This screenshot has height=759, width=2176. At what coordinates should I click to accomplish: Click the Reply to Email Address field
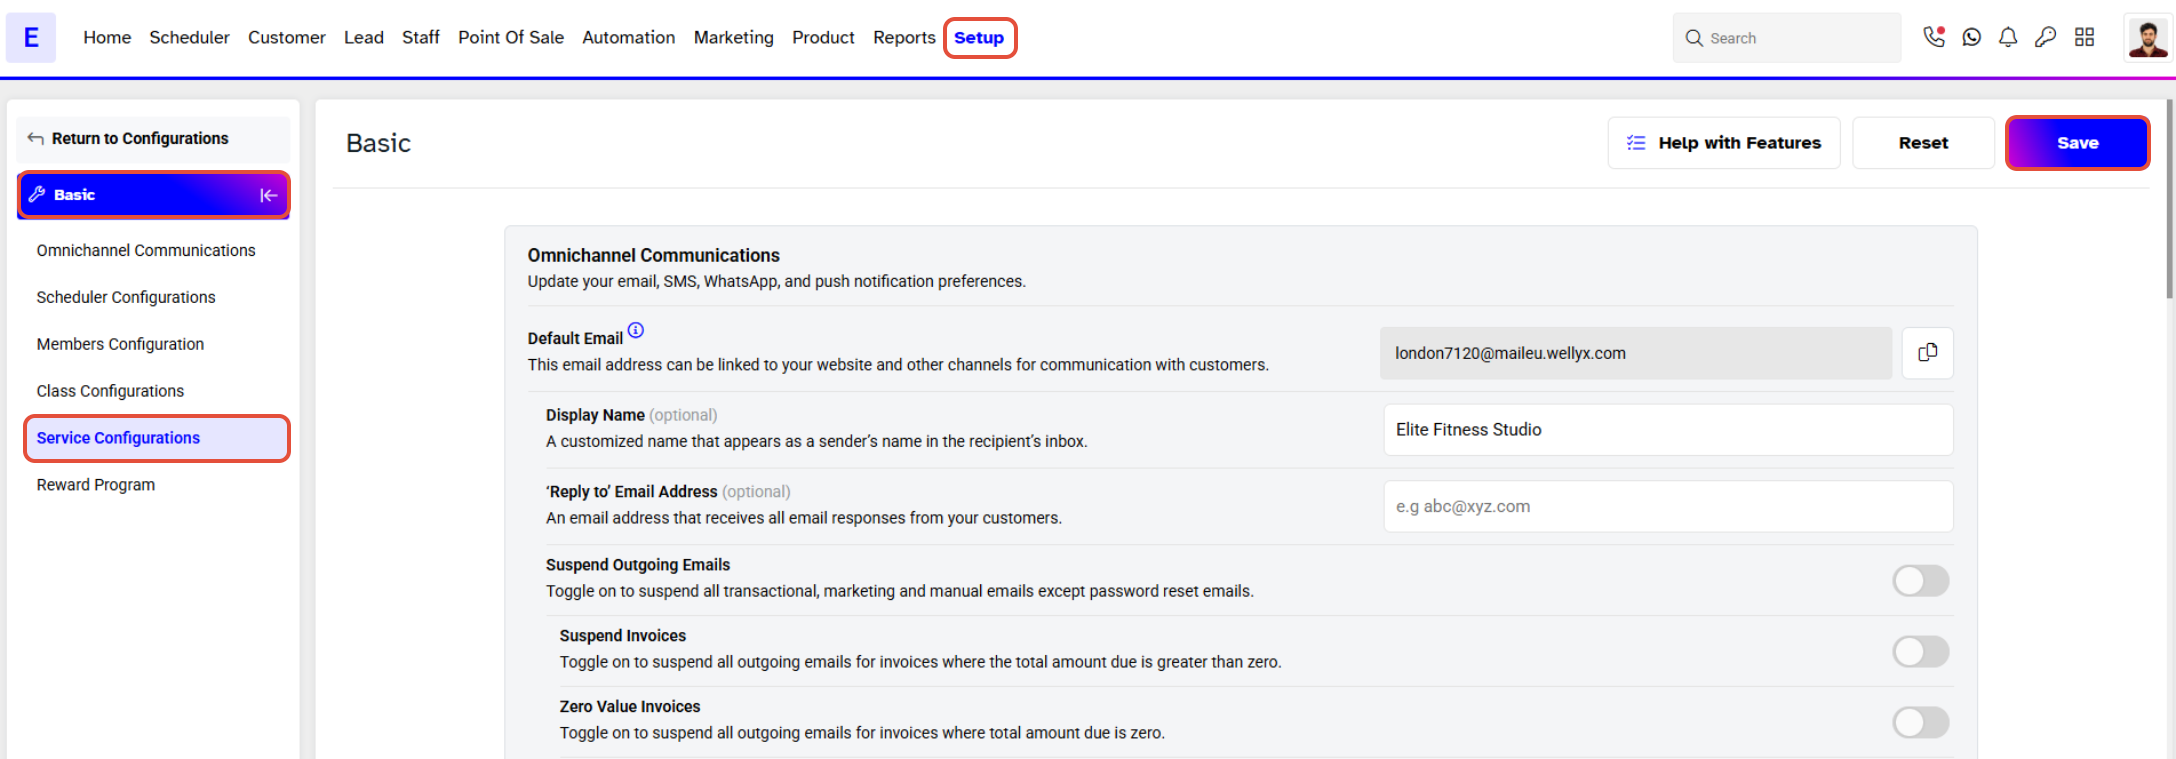(1668, 507)
